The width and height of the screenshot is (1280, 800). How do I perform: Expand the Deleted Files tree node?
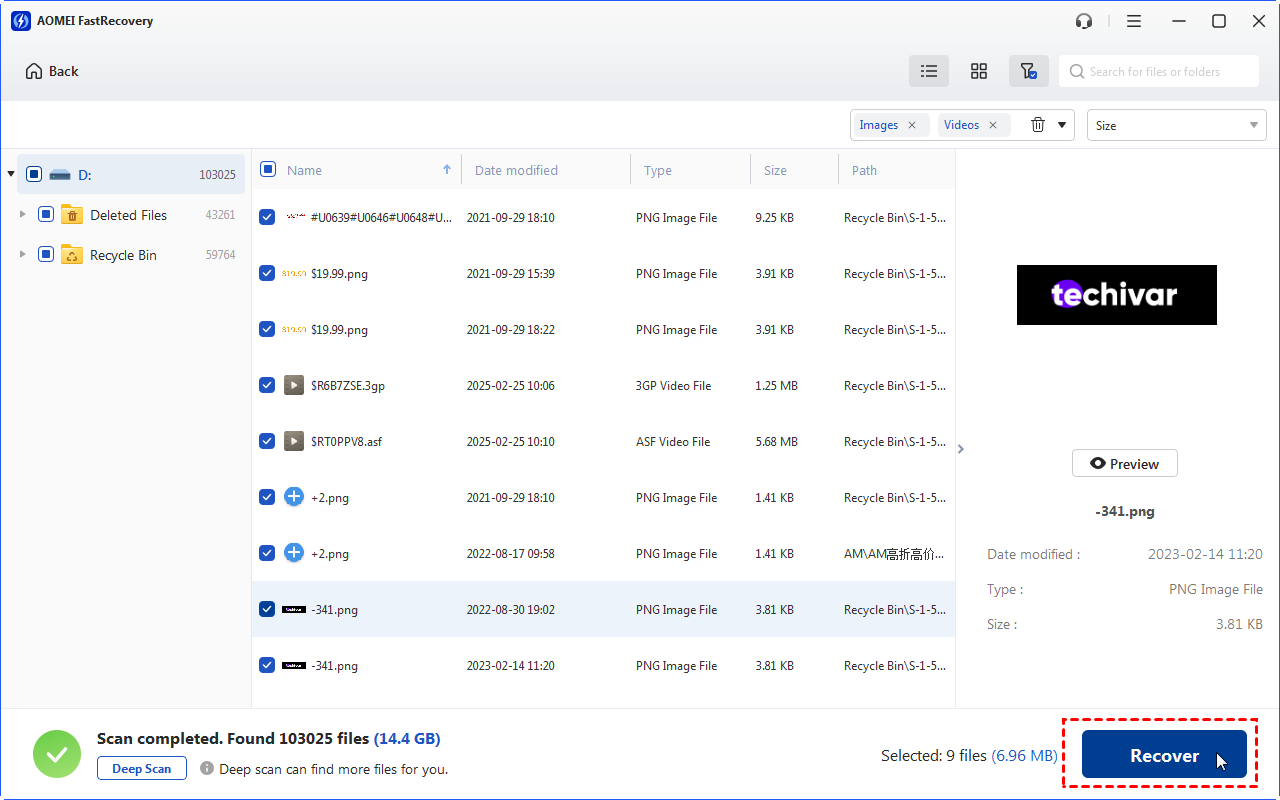click(23, 215)
